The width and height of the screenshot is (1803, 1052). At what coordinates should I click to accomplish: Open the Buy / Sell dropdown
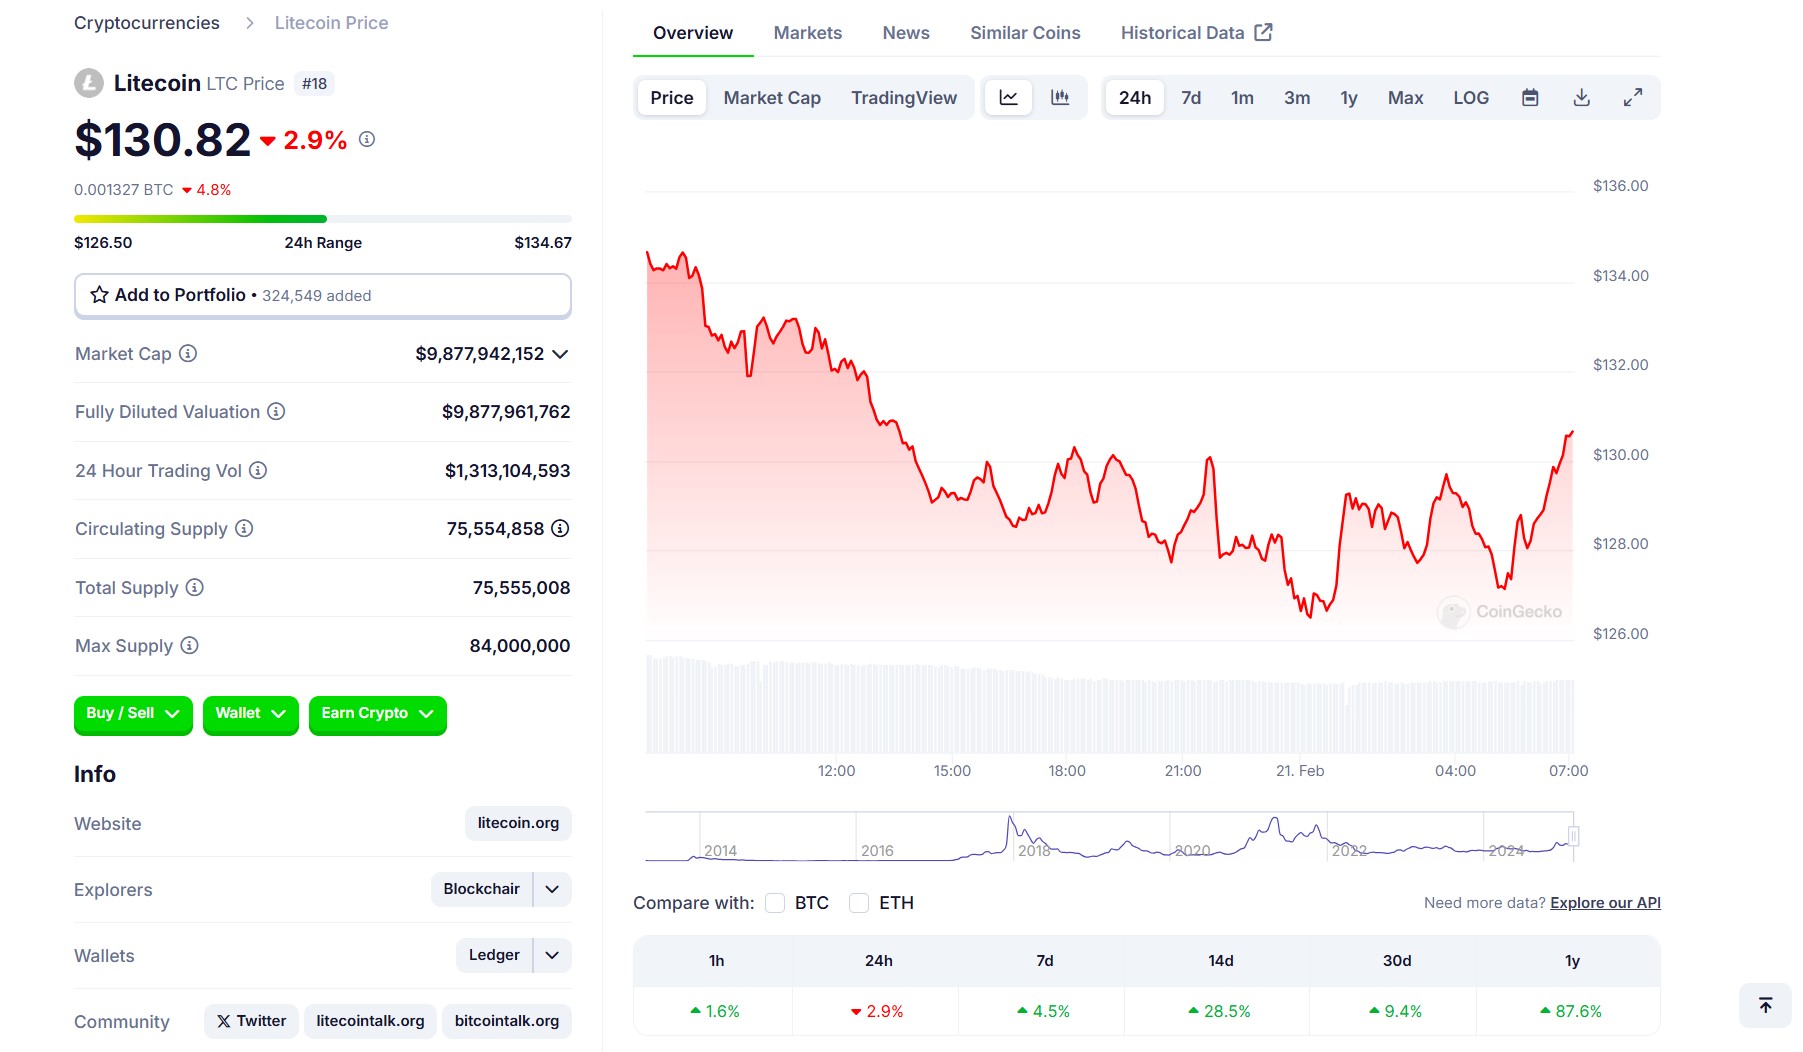133,714
